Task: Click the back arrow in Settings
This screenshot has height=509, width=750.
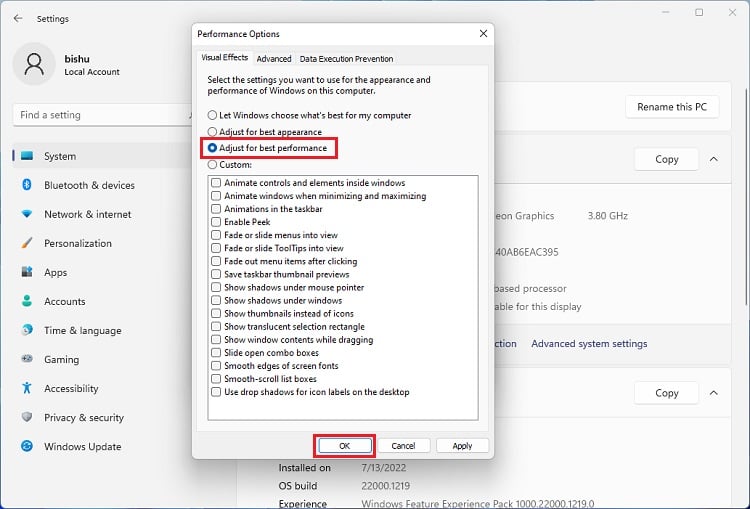Action: 18,18
